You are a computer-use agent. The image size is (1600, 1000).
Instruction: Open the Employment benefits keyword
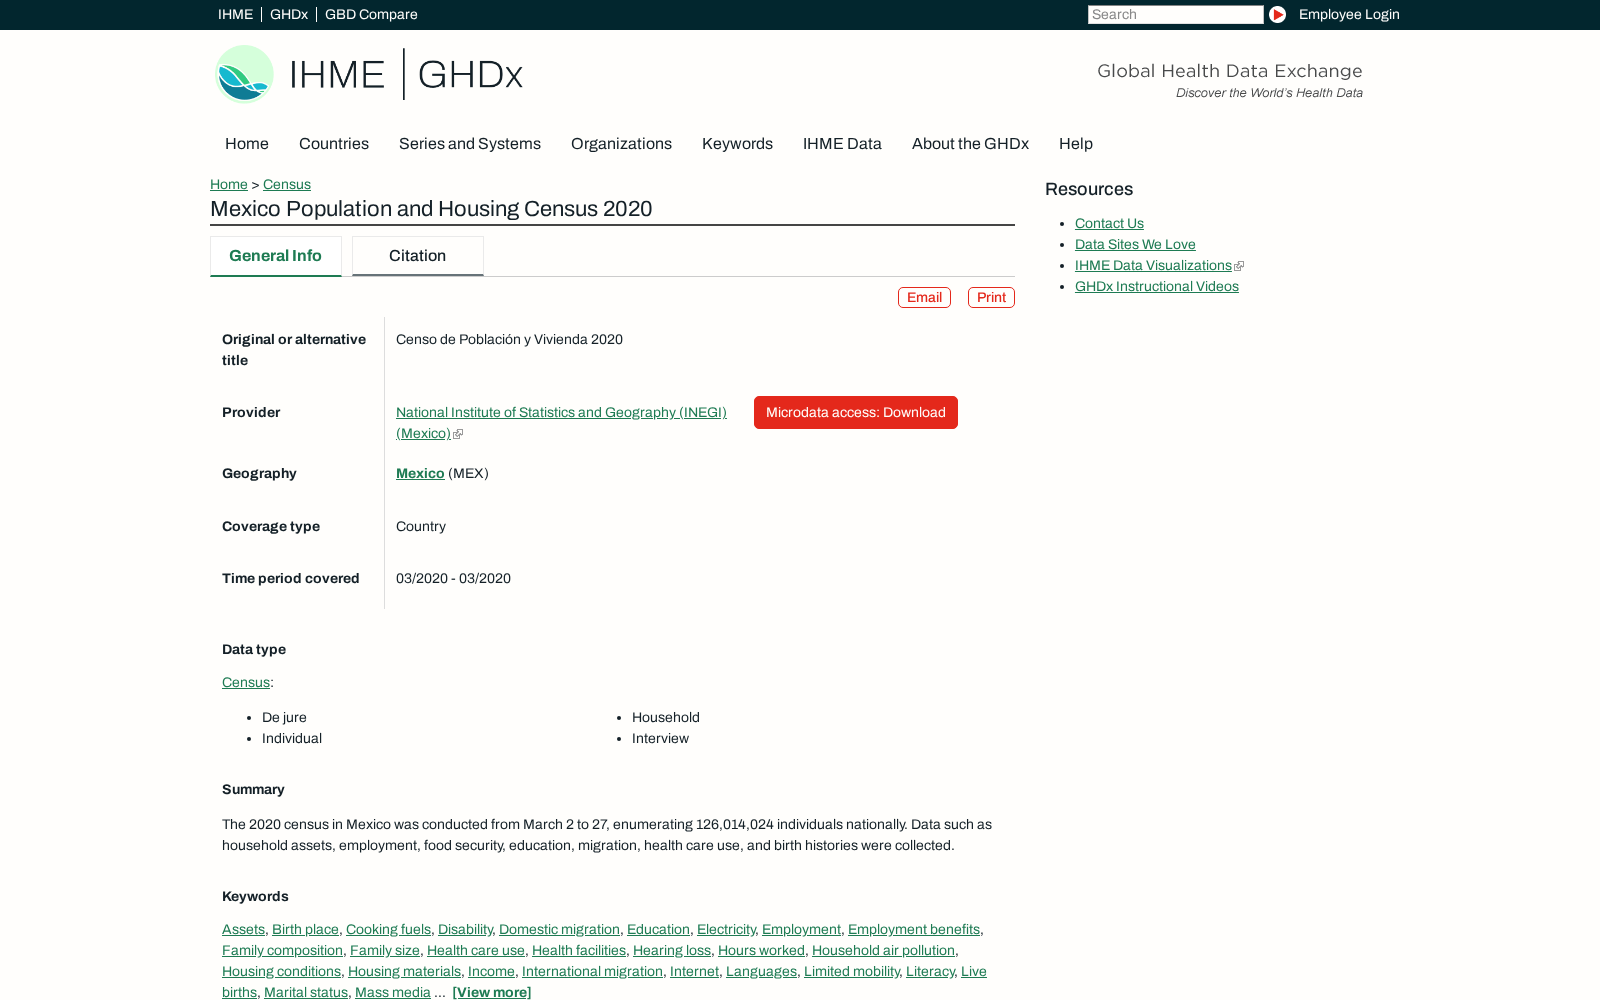click(914, 929)
